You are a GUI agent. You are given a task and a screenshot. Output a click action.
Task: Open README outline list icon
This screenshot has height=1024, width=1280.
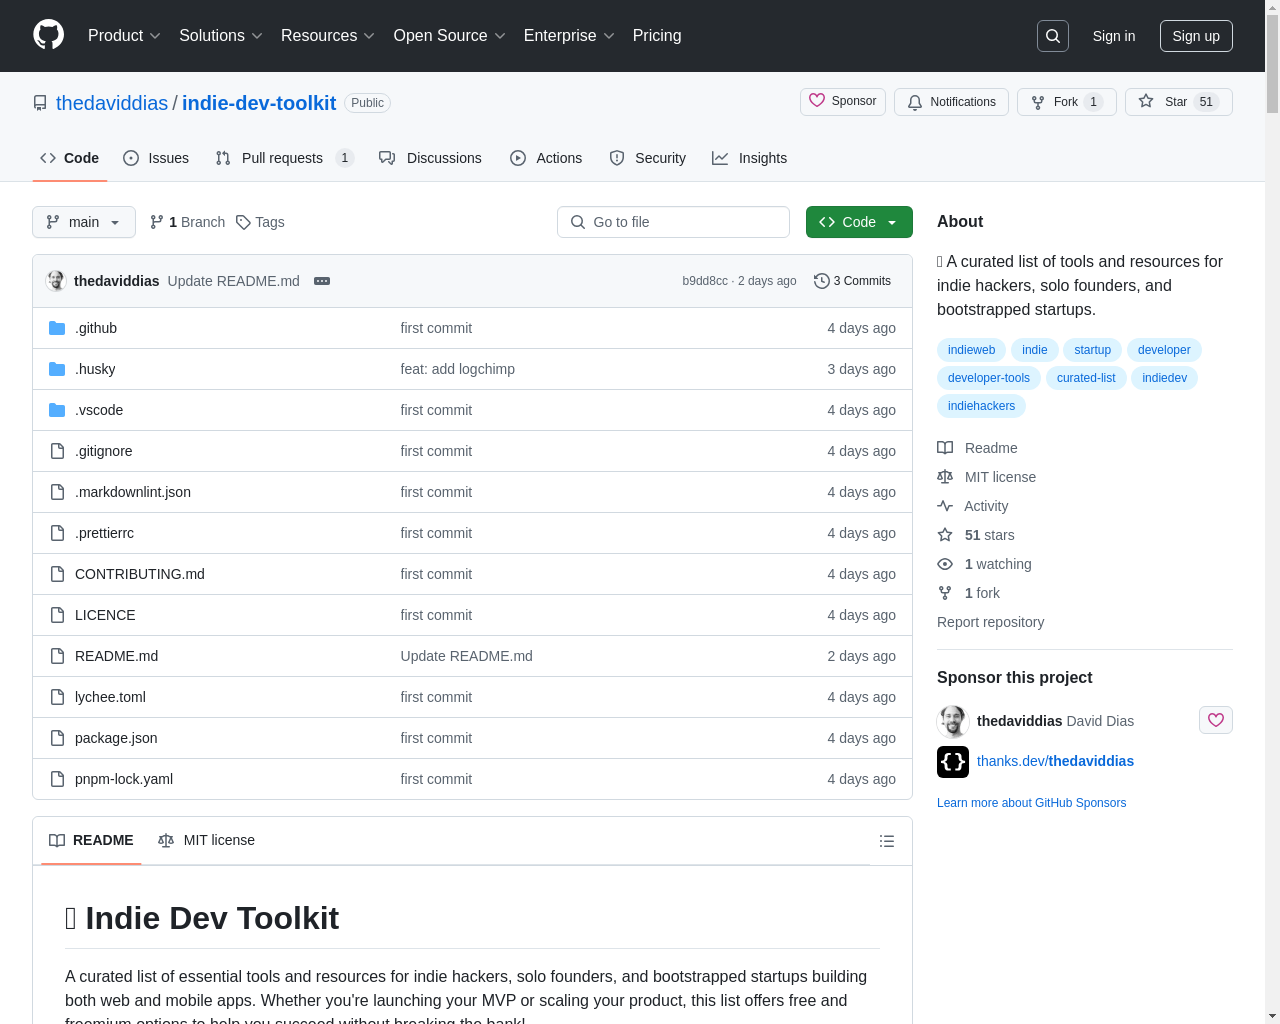click(x=887, y=841)
